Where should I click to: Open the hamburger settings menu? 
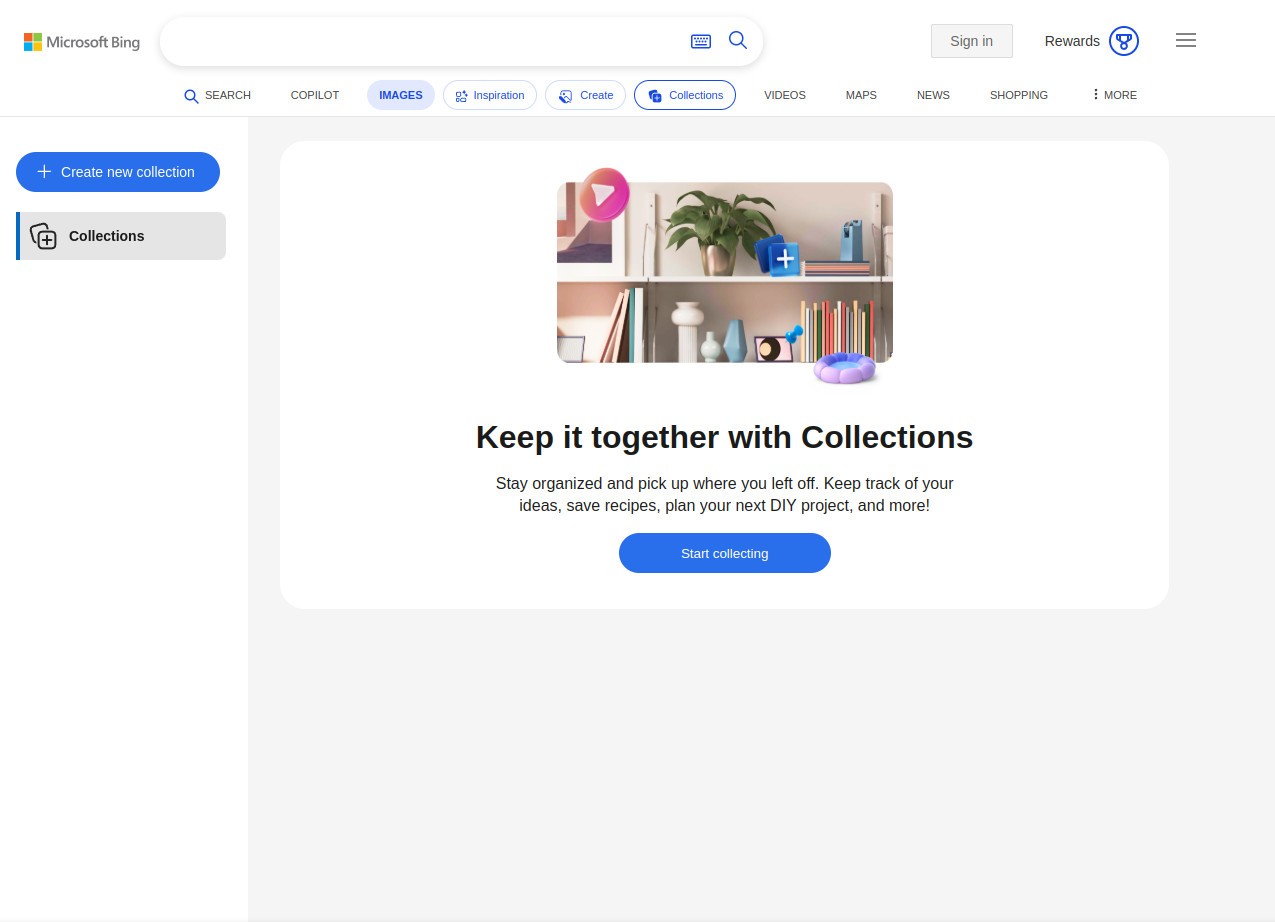1186,40
